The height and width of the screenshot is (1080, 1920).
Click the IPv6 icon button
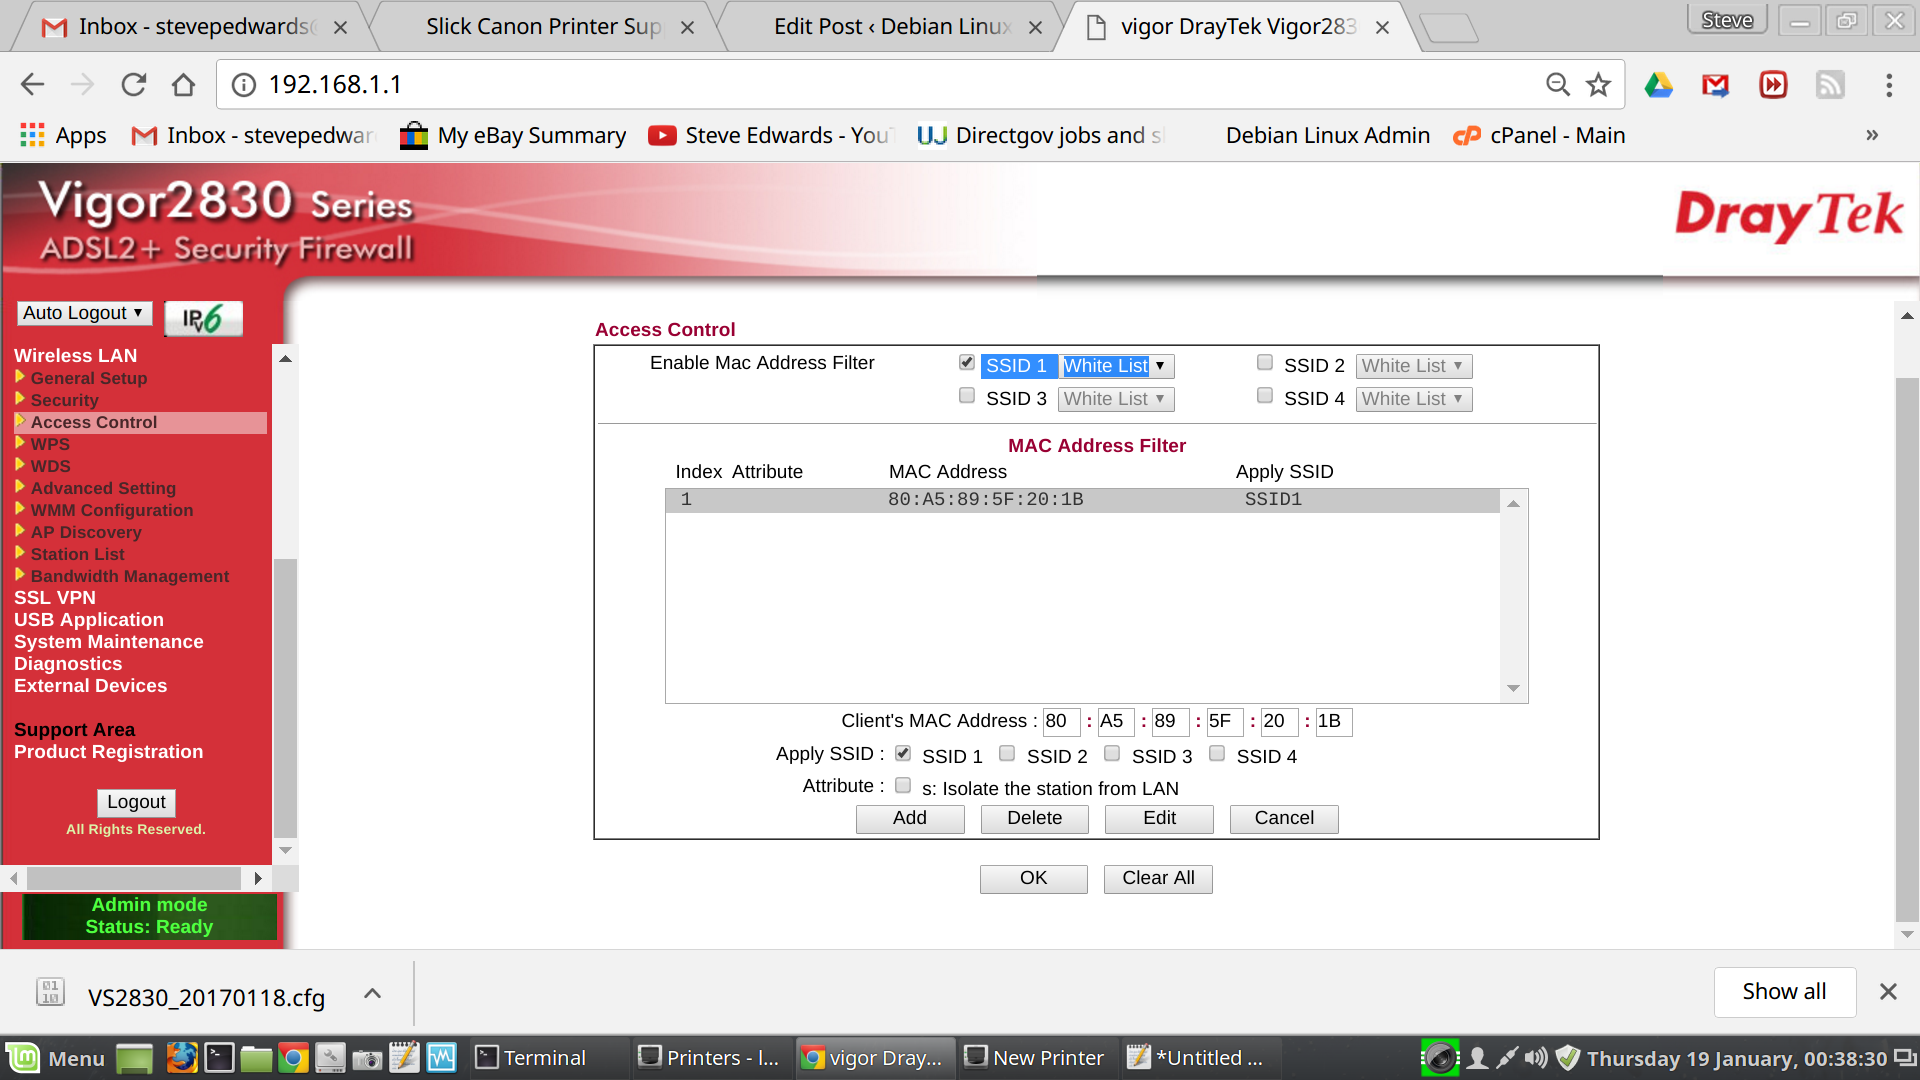coord(203,319)
